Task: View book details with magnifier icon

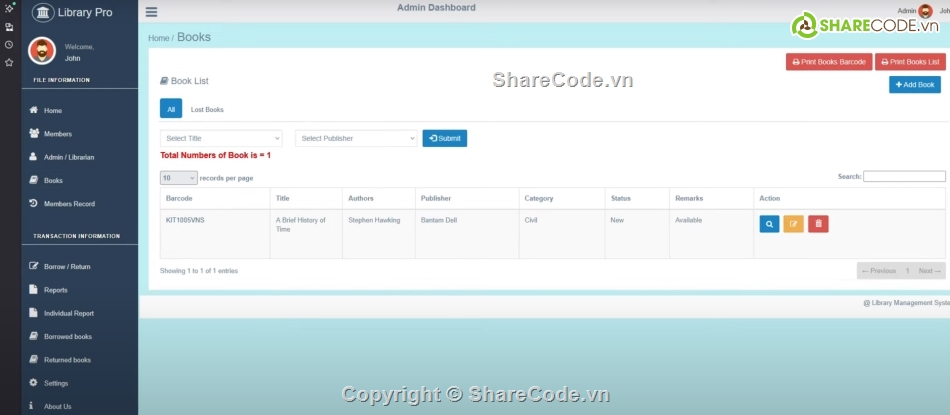Action: point(769,224)
